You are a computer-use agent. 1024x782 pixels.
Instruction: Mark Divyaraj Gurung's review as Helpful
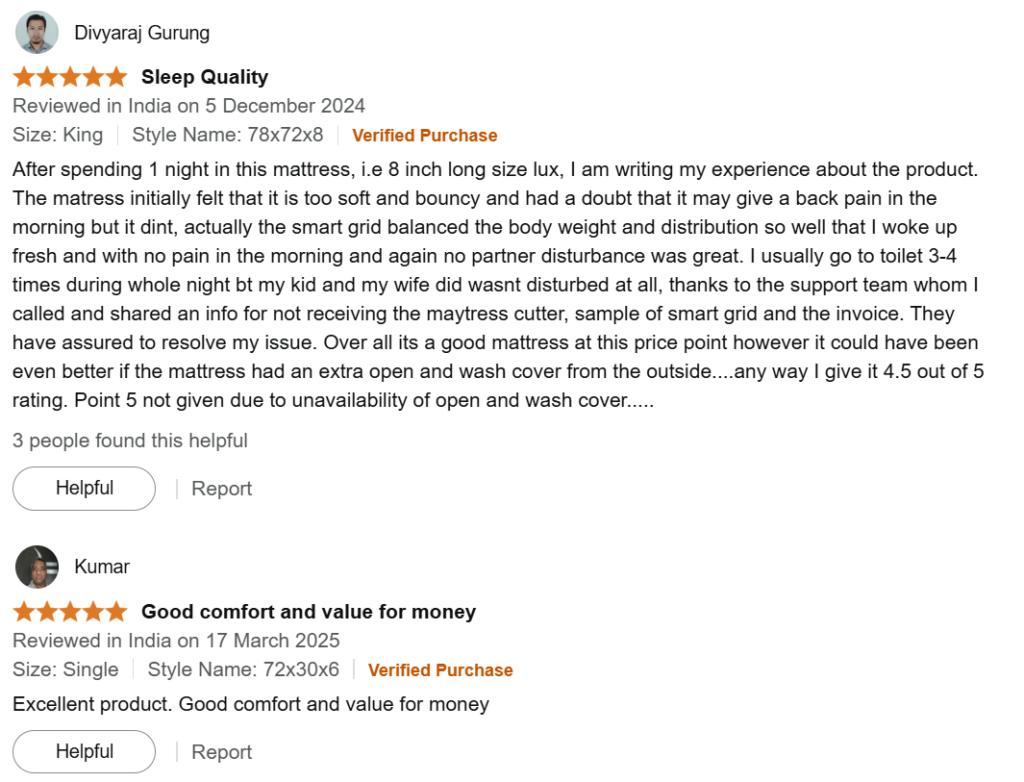(84, 489)
